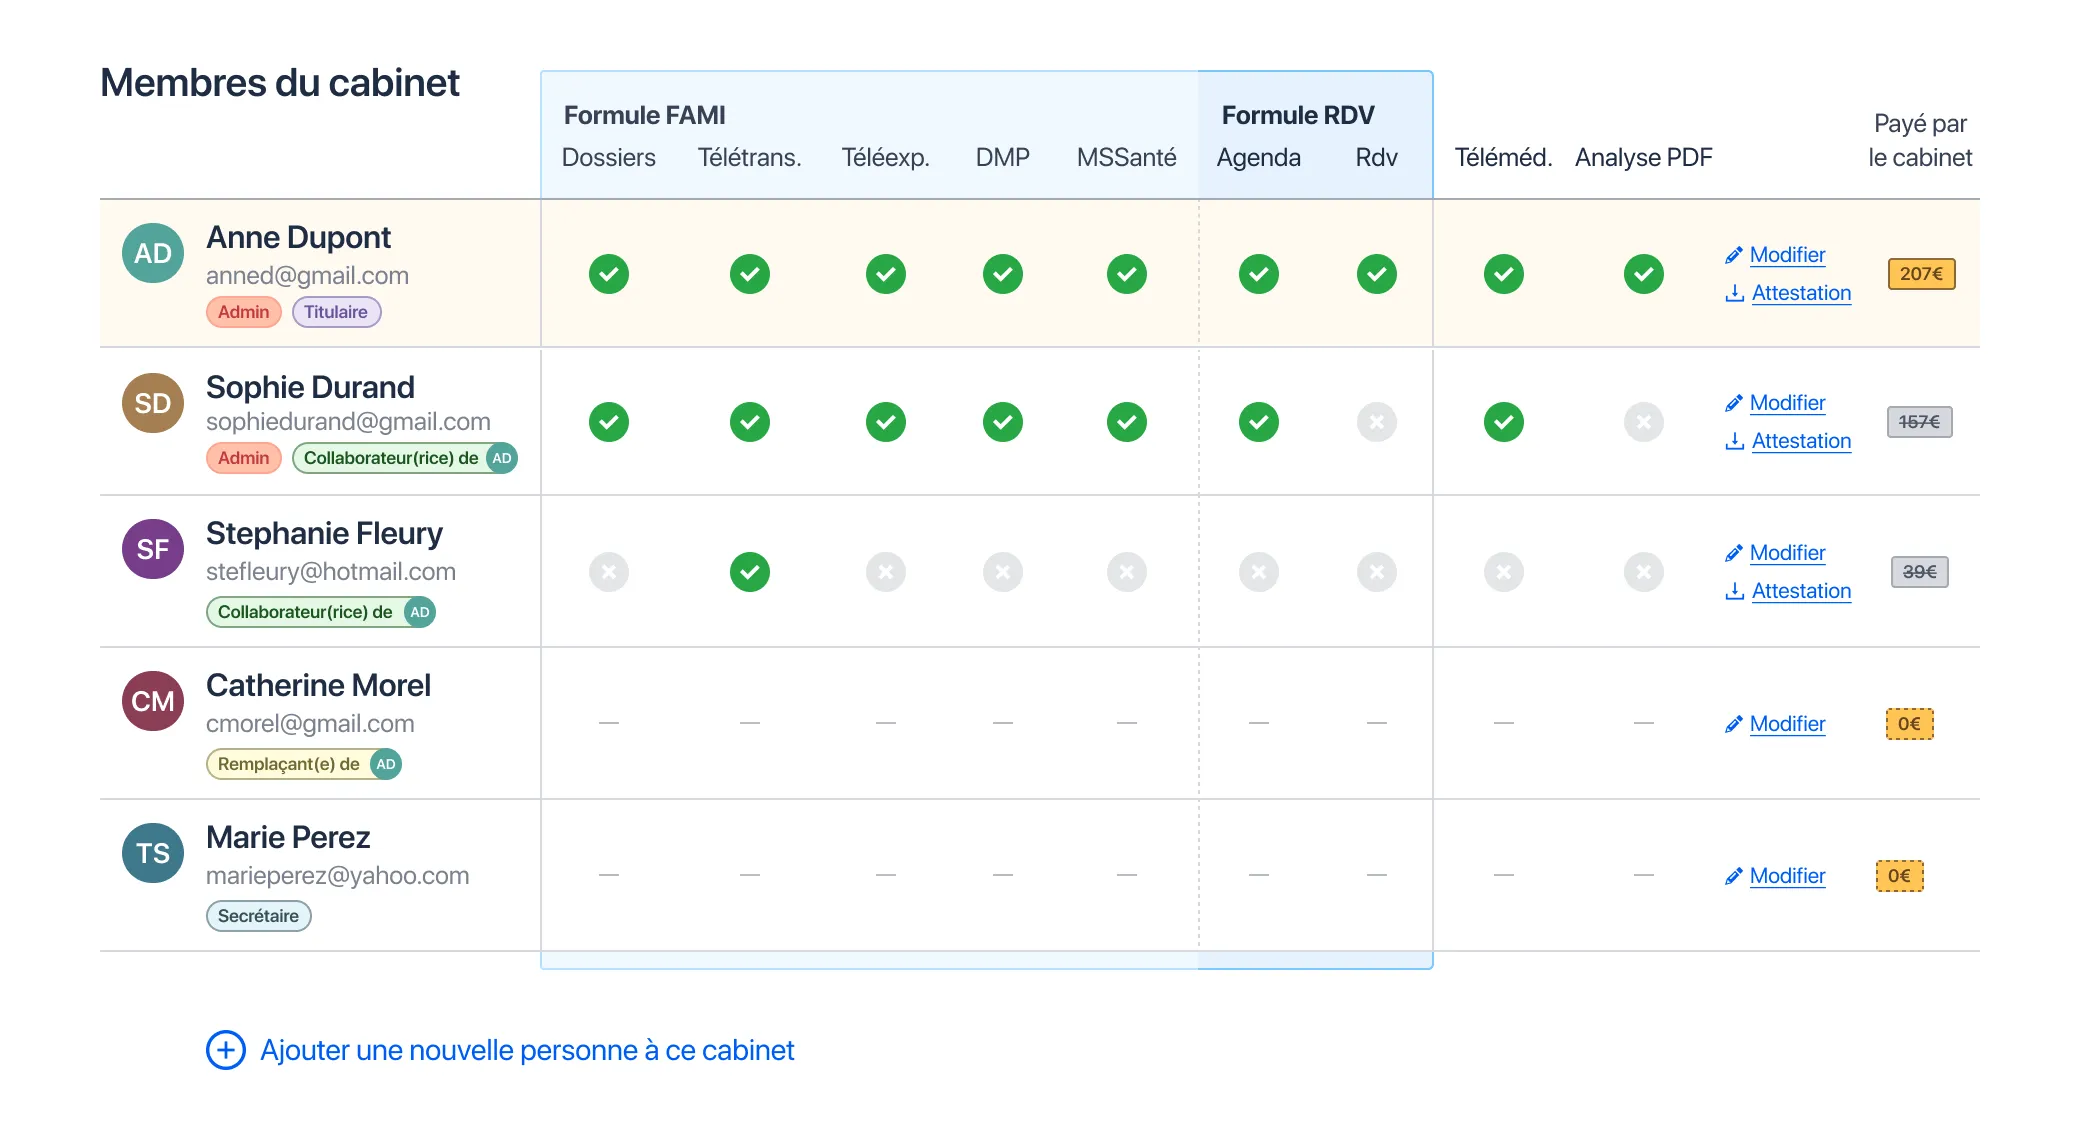The image size is (2080, 1130).
Task: Download Attestation for Anne Dupont
Action: point(1801,293)
